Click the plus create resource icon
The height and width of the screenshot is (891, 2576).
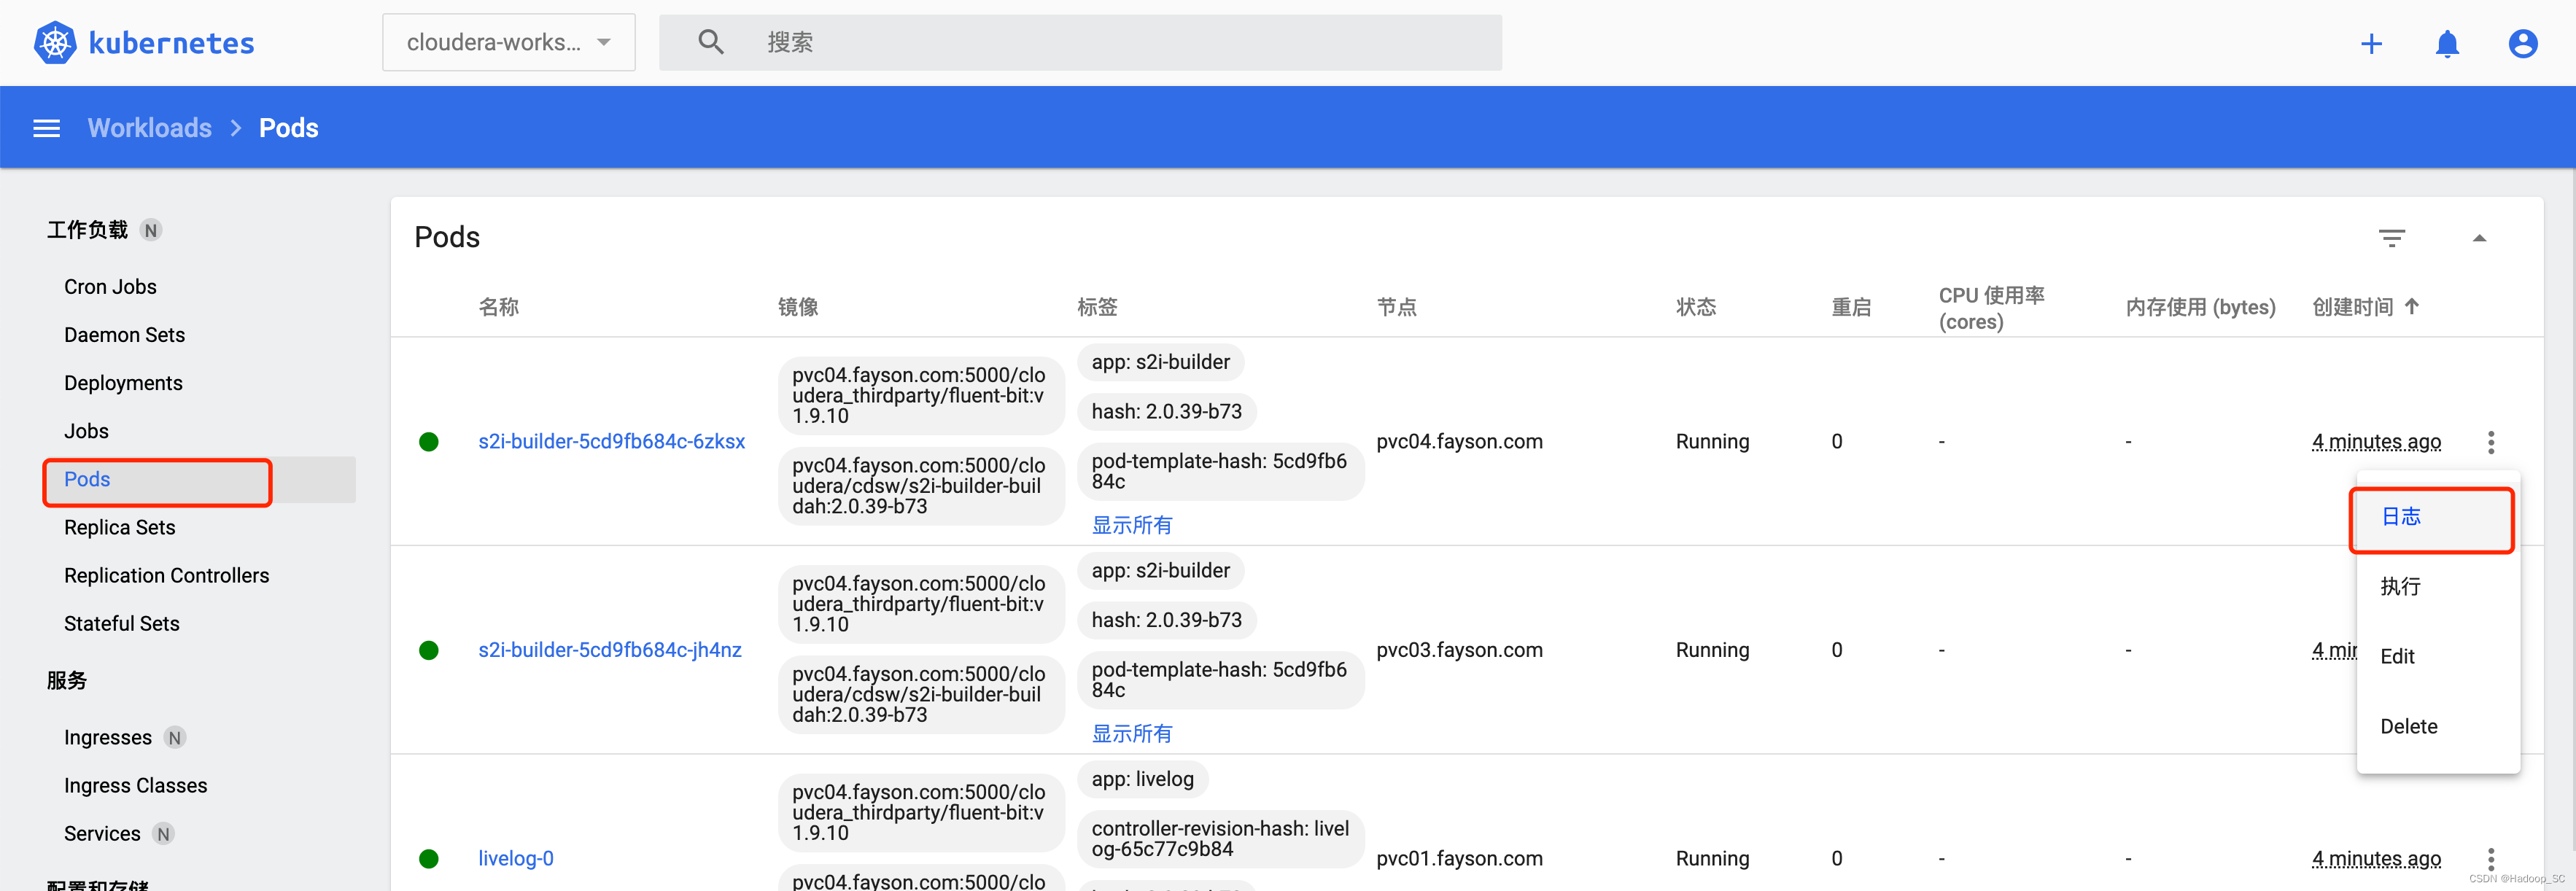click(2371, 43)
